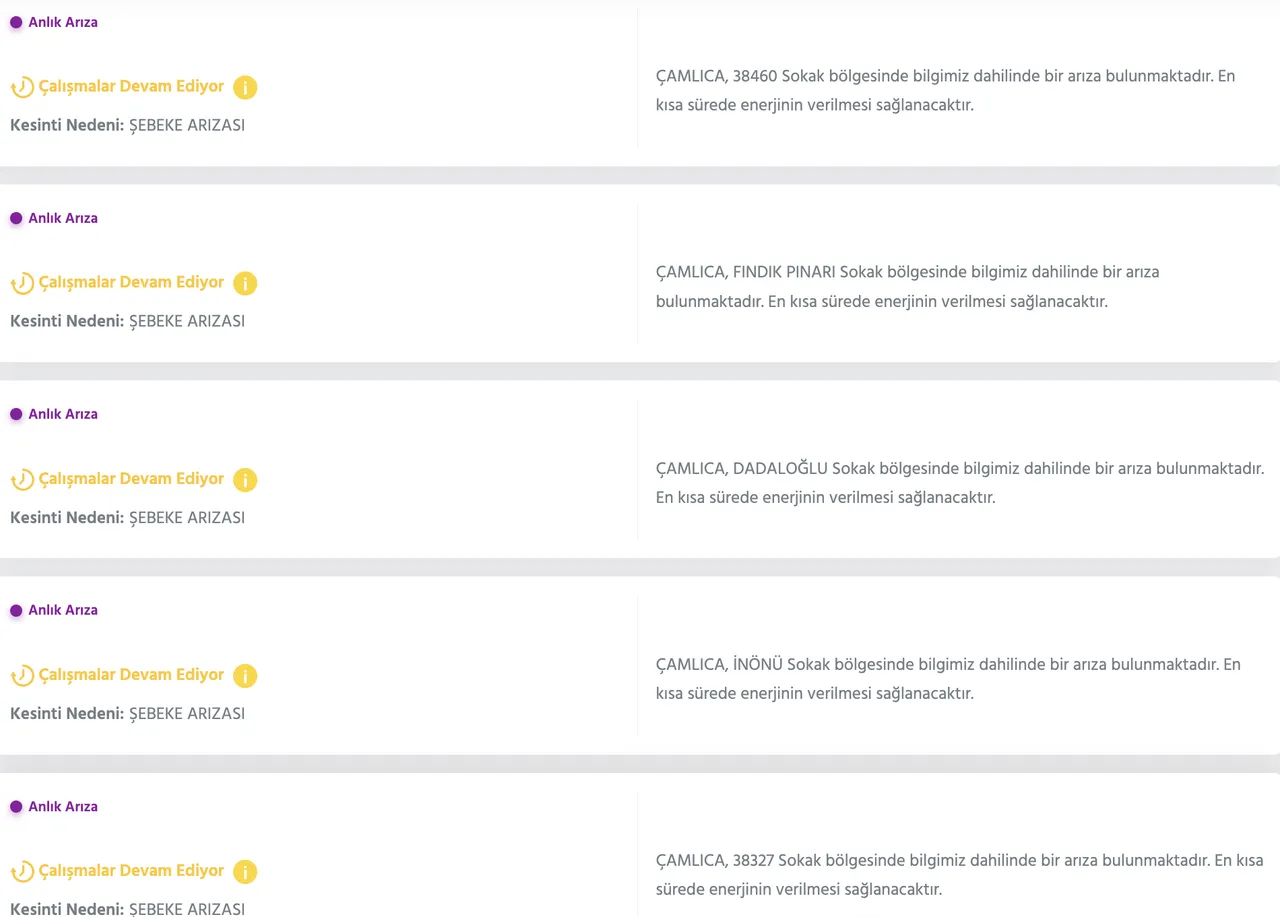Screen dimensions: 1280x917
Task: Click the clock icon in the 38460 Sokak card
Action: coord(22,88)
